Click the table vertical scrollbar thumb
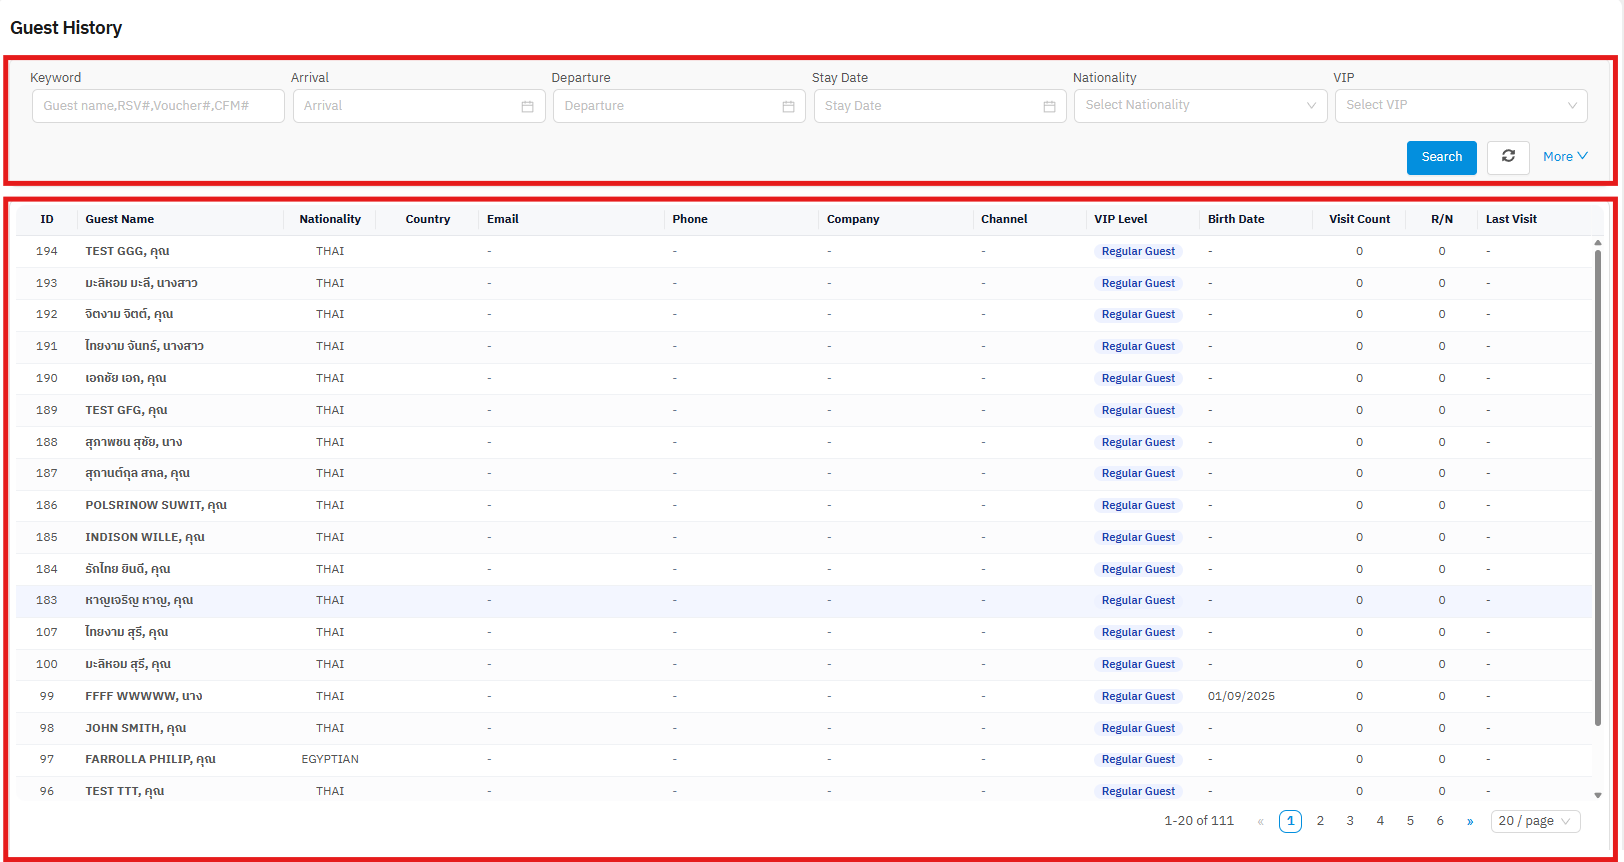This screenshot has height=862, width=1624. [1598, 480]
